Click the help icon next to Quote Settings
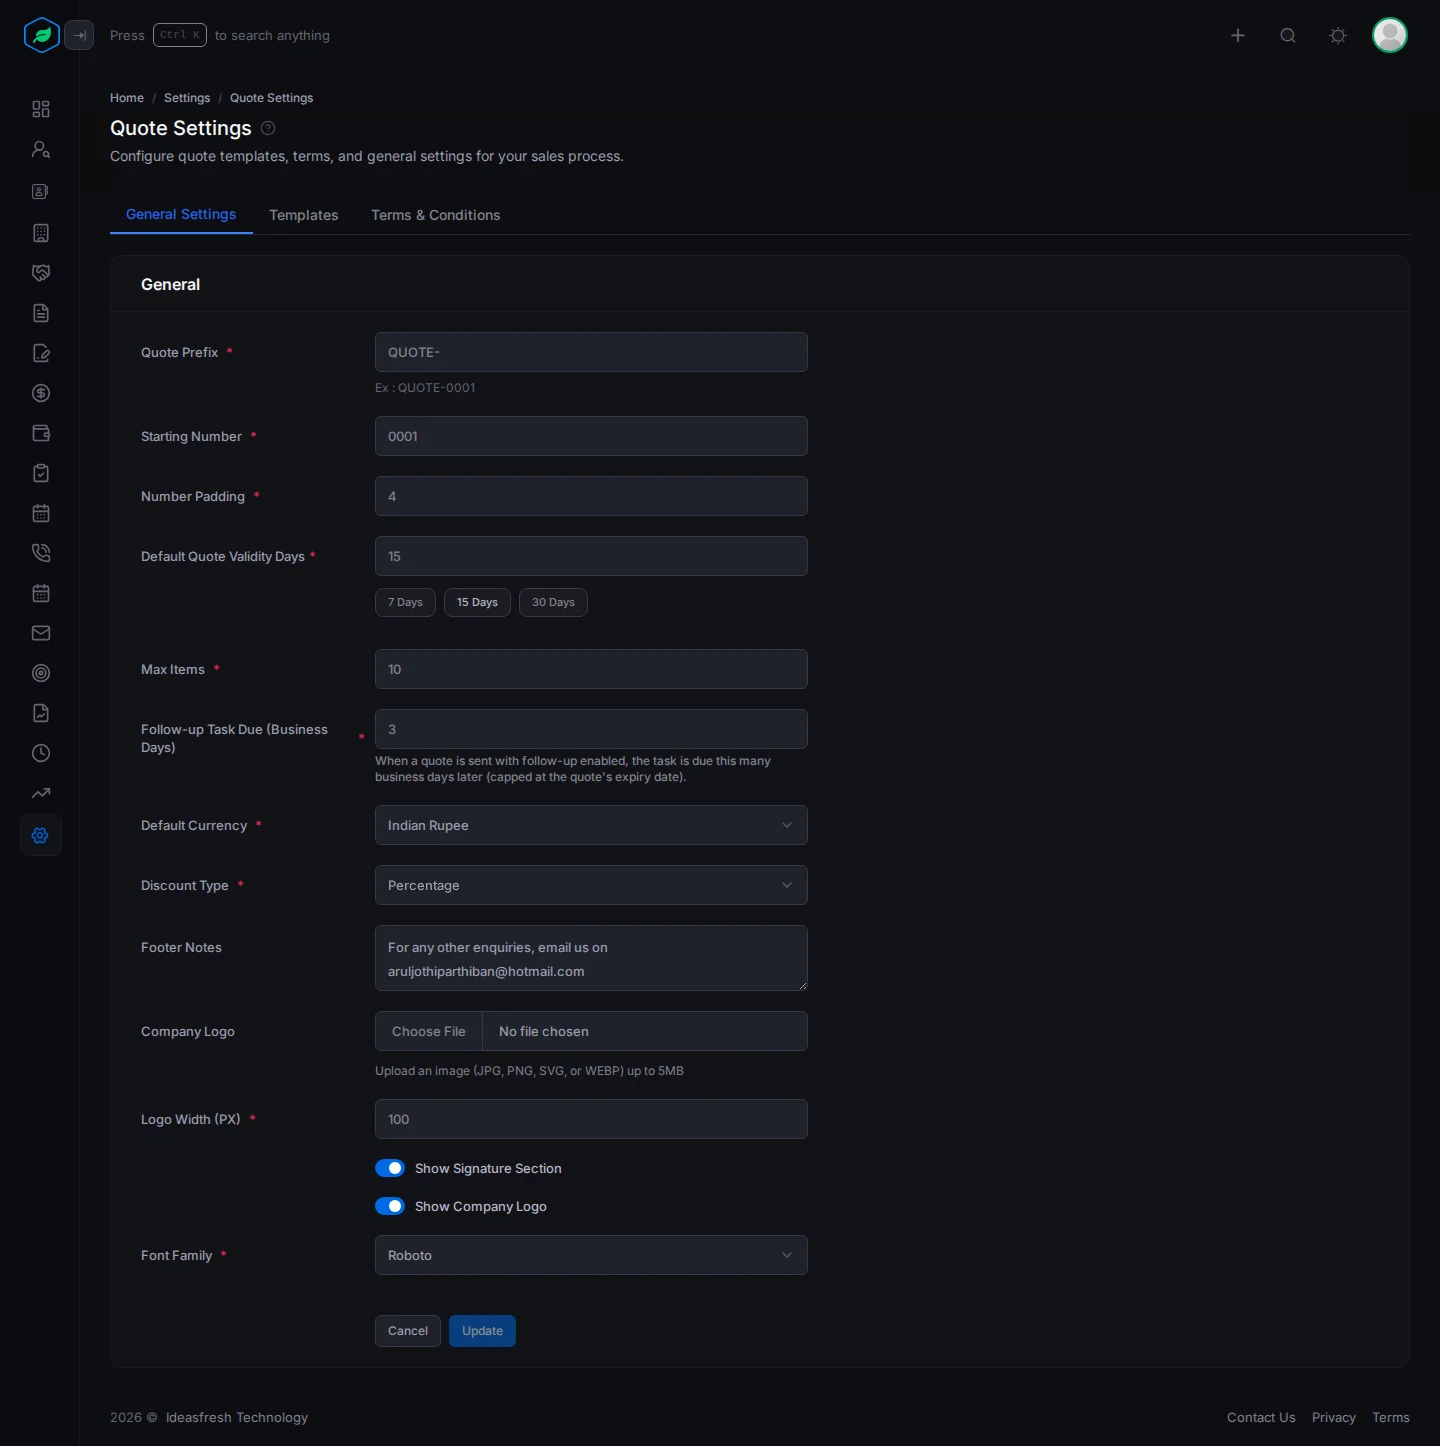 pos(268,128)
